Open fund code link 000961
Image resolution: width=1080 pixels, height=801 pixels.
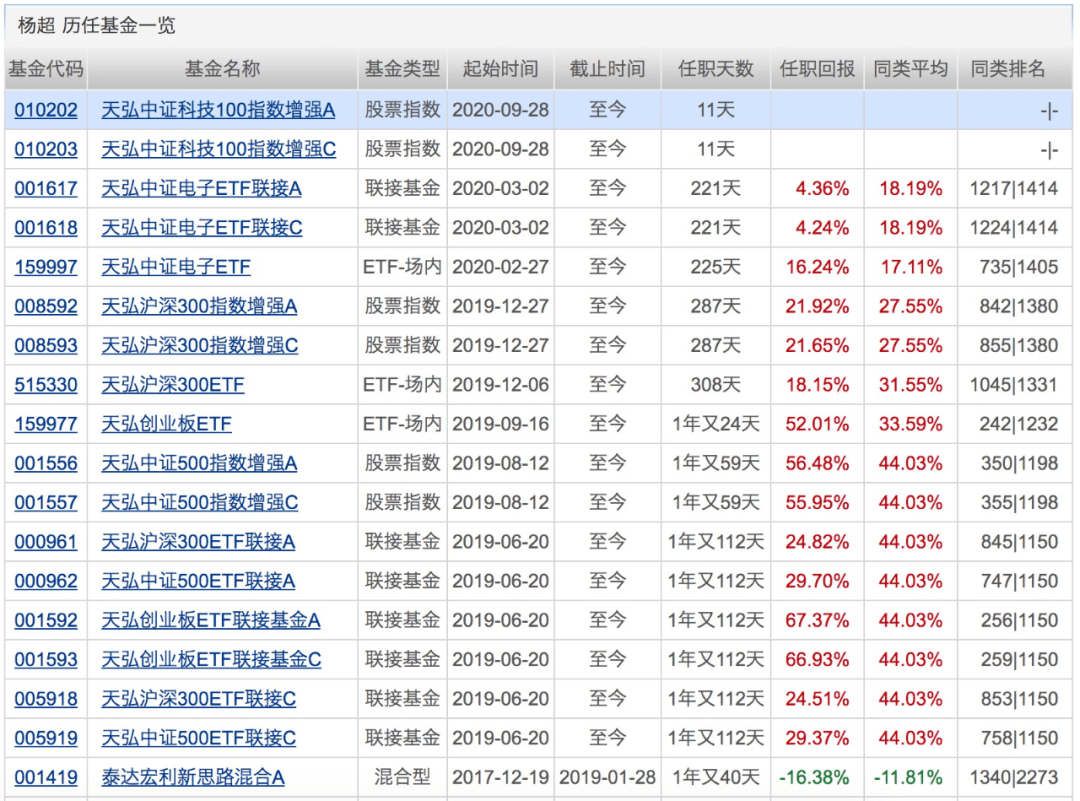tap(45, 542)
